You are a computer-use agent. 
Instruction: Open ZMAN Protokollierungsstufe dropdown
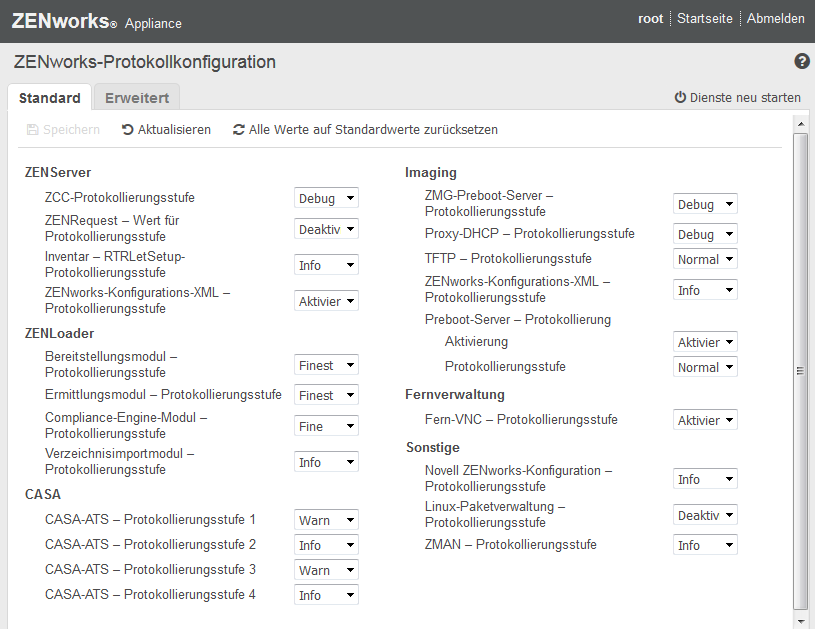click(x=705, y=545)
